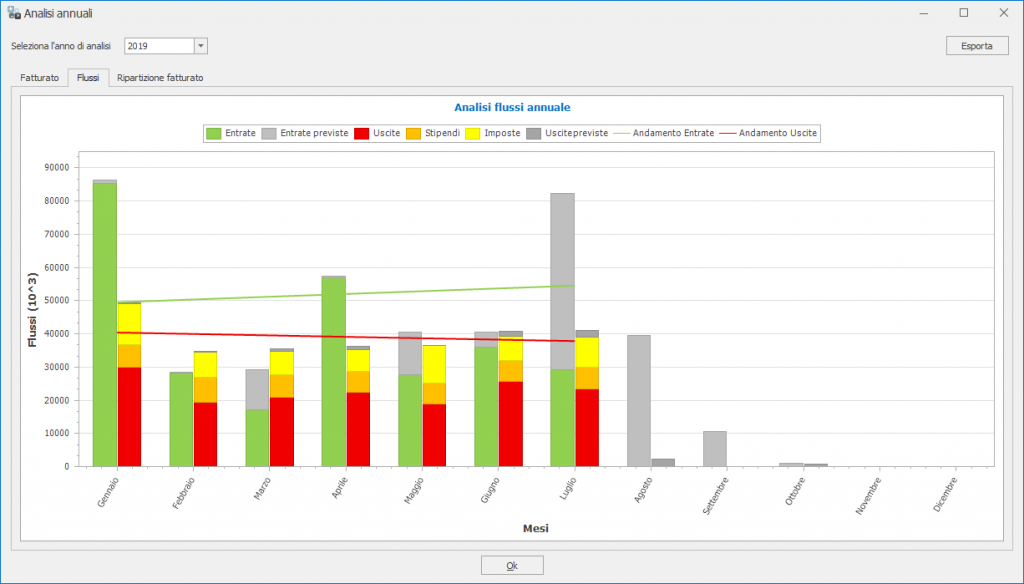Click the yellow Imposte segment for Maggio
This screenshot has height=584, width=1024.
pyautogui.click(x=434, y=365)
